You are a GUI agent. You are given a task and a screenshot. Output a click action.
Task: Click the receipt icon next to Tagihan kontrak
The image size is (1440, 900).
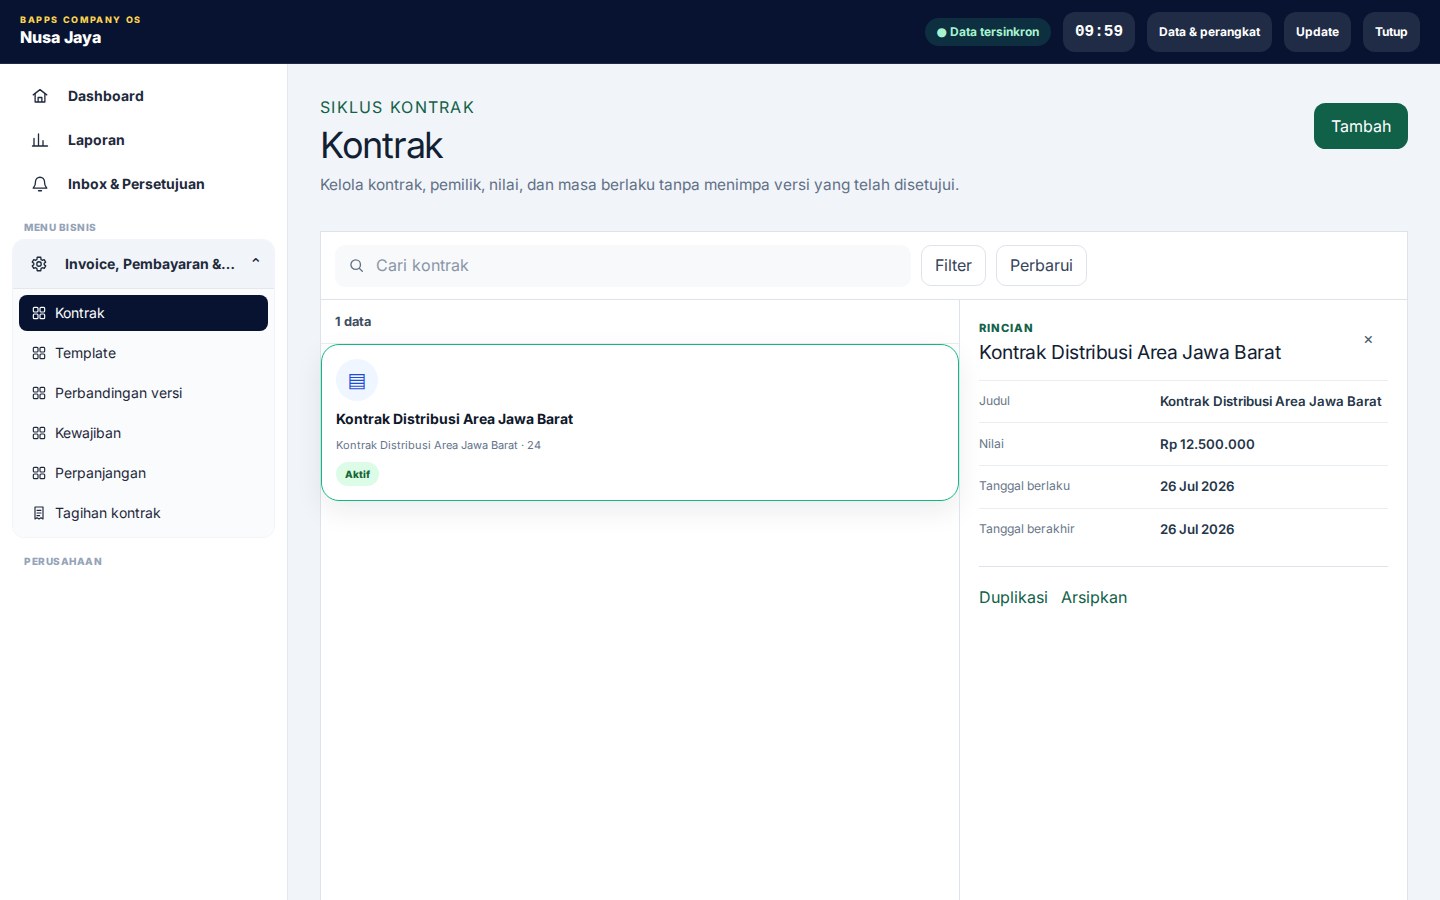click(x=39, y=513)
